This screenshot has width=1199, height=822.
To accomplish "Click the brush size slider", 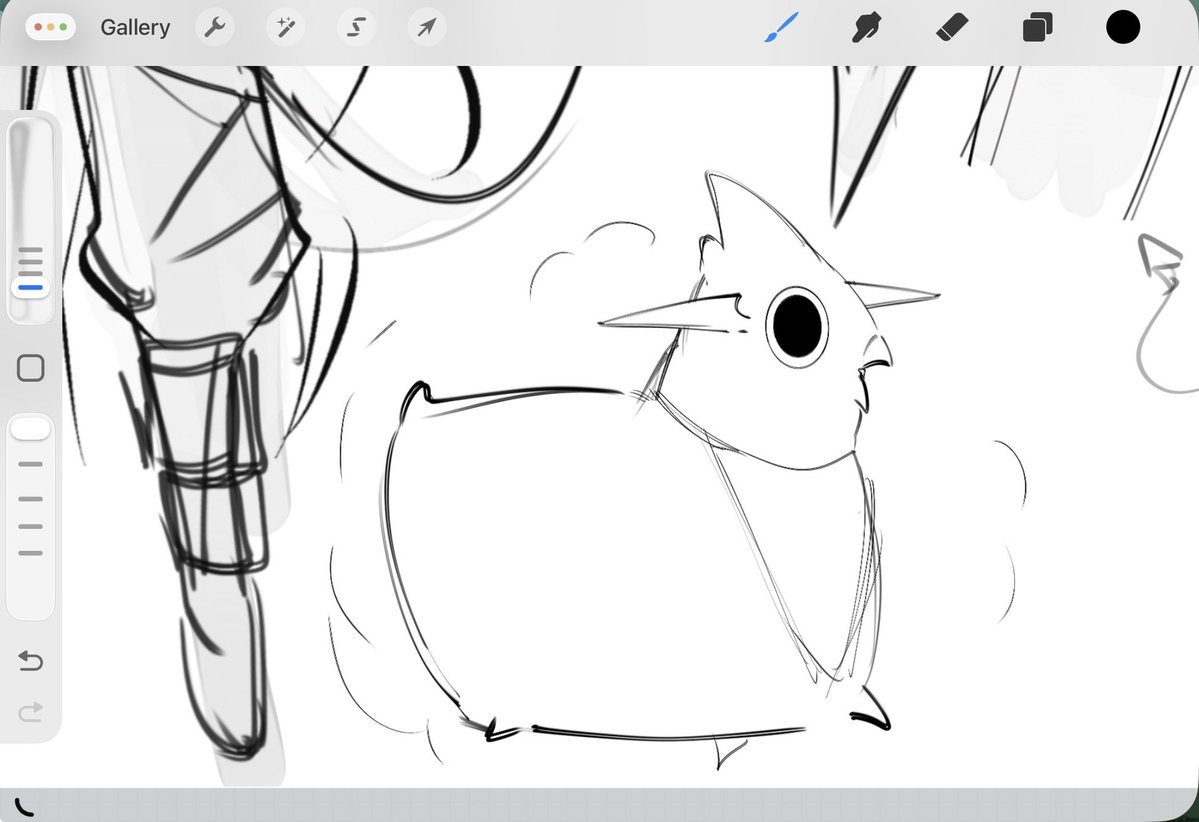I will point(31,219).
